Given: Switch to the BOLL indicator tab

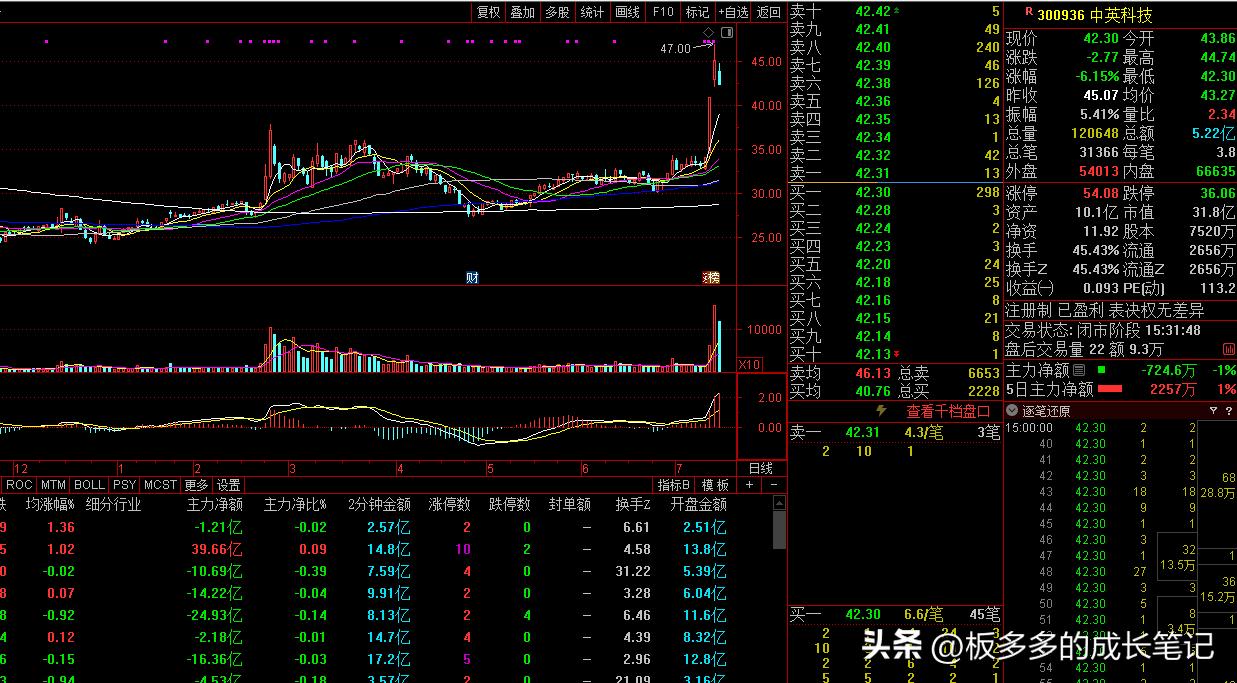Looking at the screenshot, I should pos(88,485).
